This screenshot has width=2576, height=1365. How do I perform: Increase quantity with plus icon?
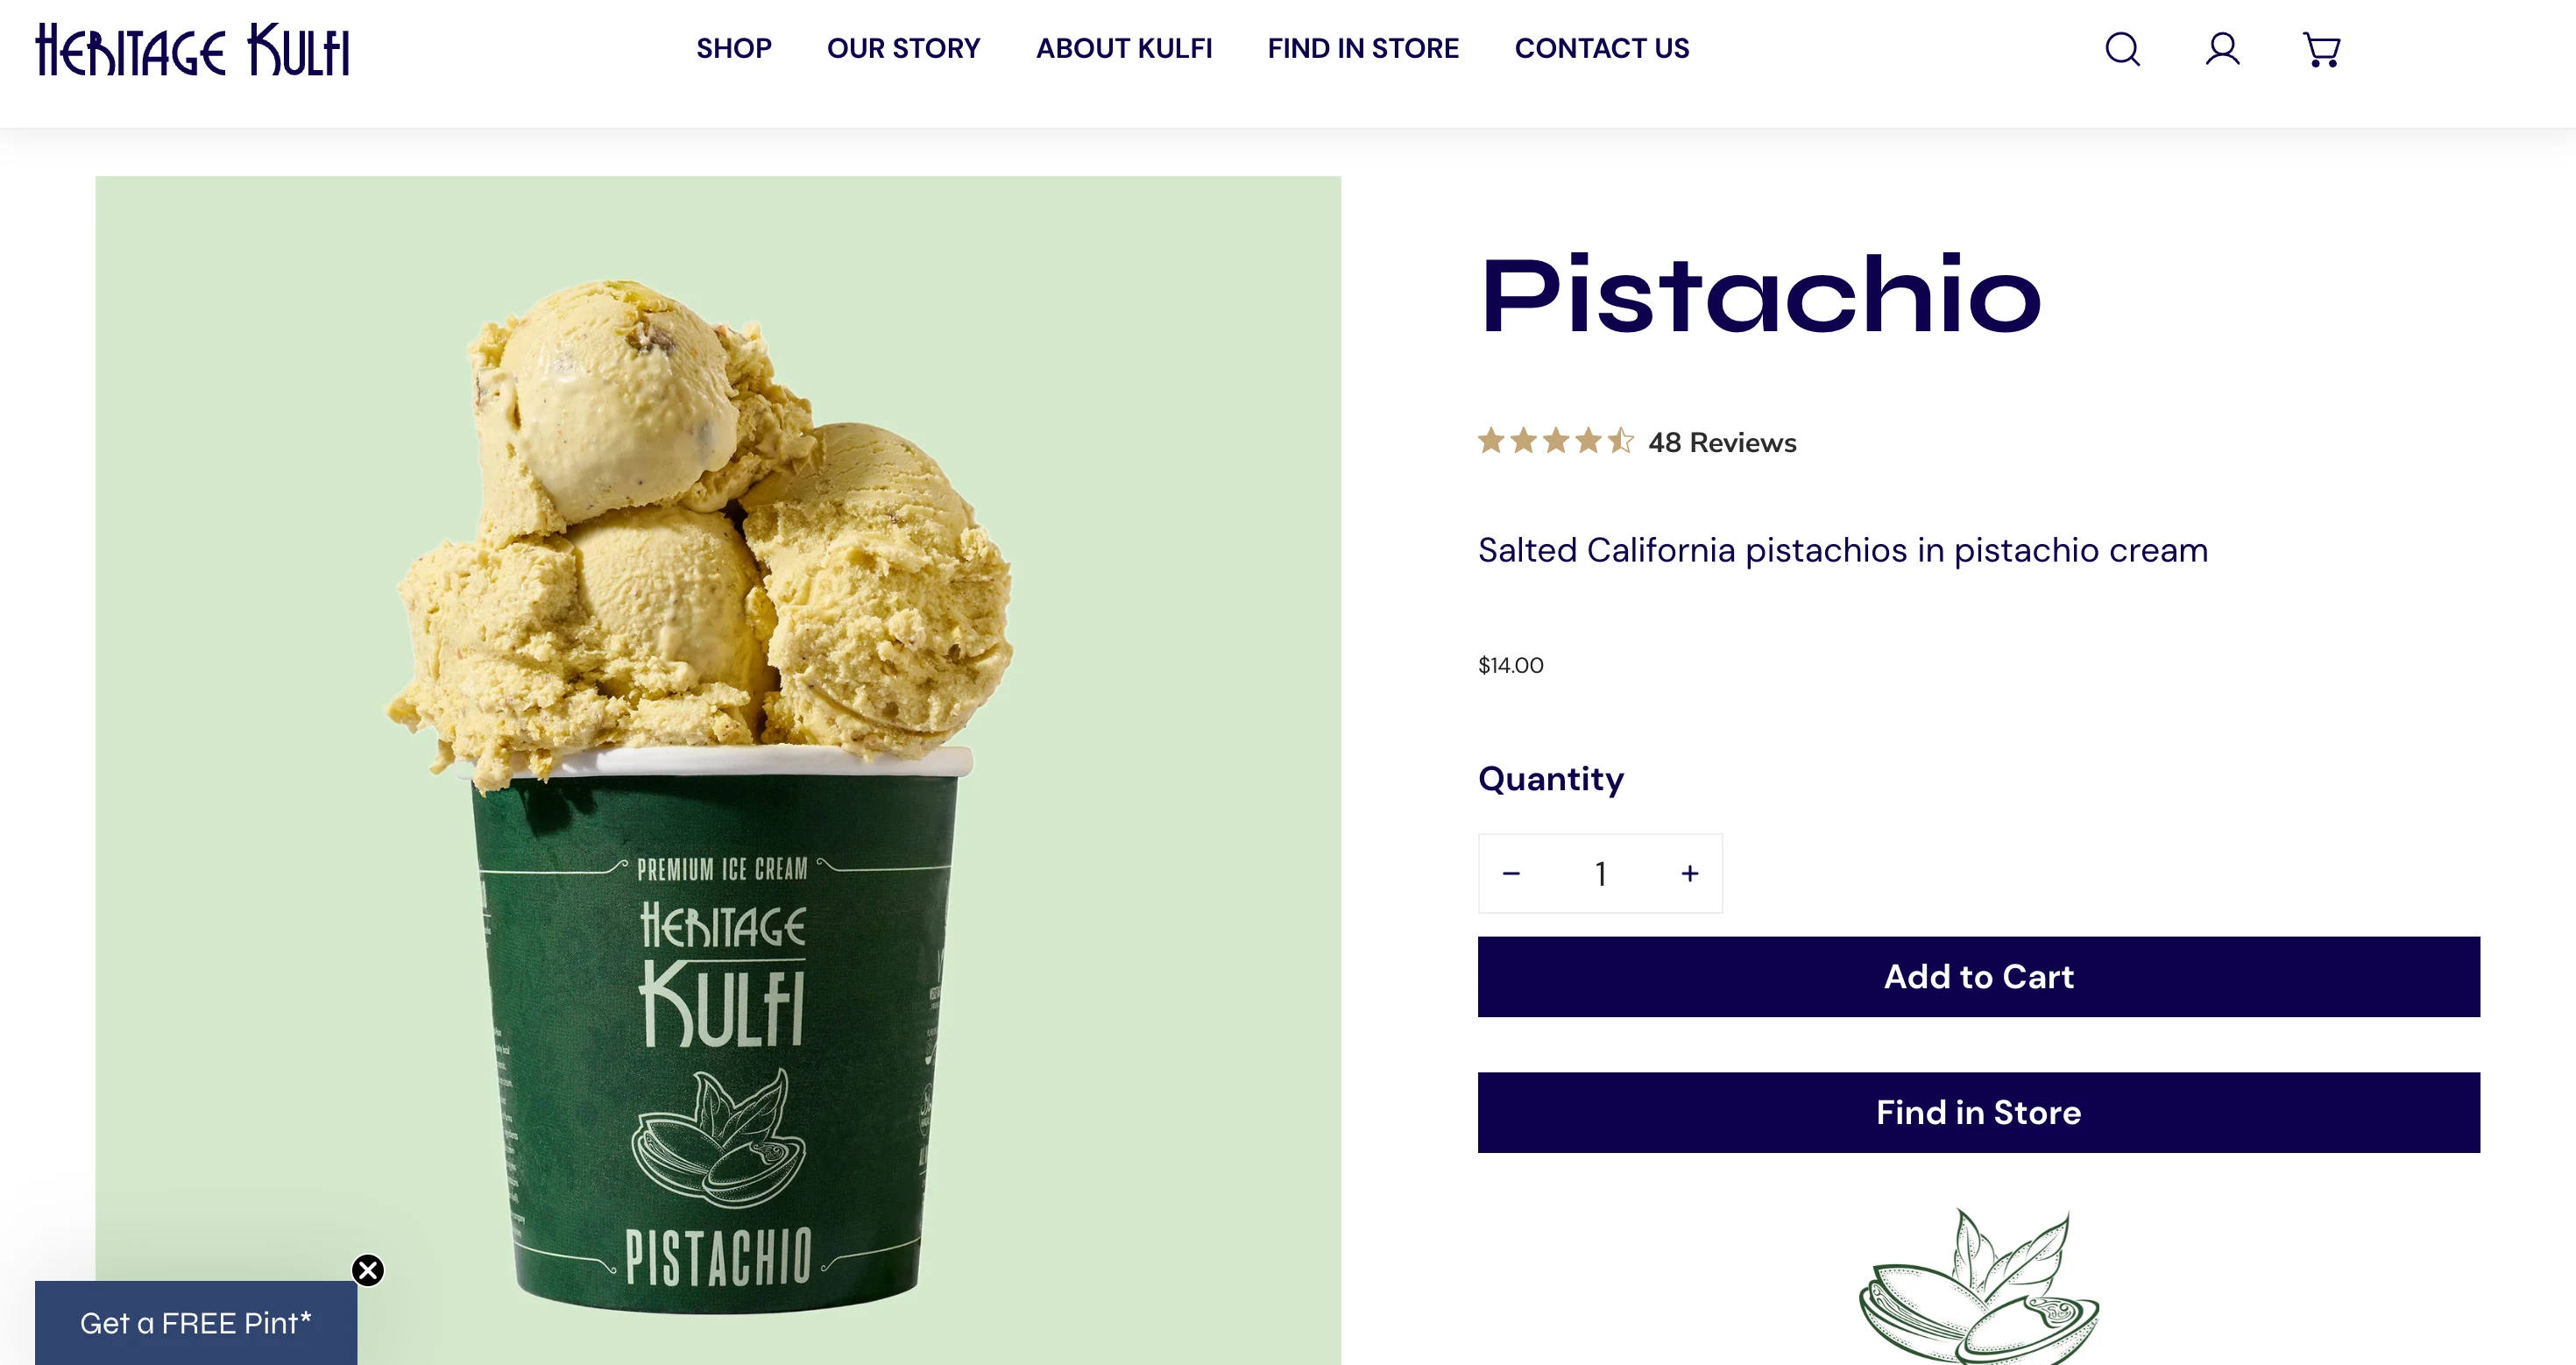pyautogui.click(x=1690, y=873)
